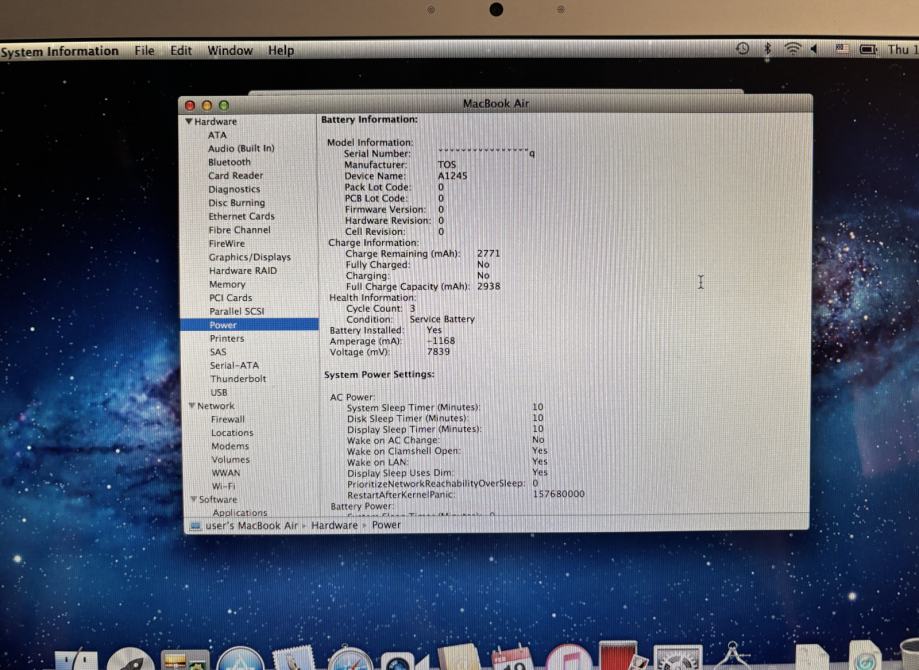Select Disc Burning in sidebar

(237, 203)
